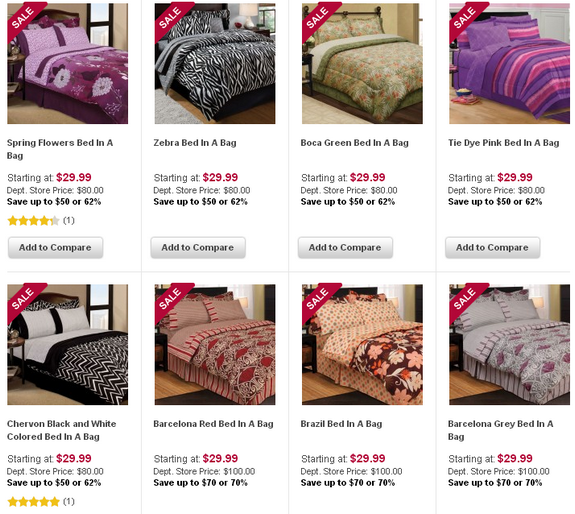
Task: View star rating of Spring Flowers set
Action: coord(33,221)
